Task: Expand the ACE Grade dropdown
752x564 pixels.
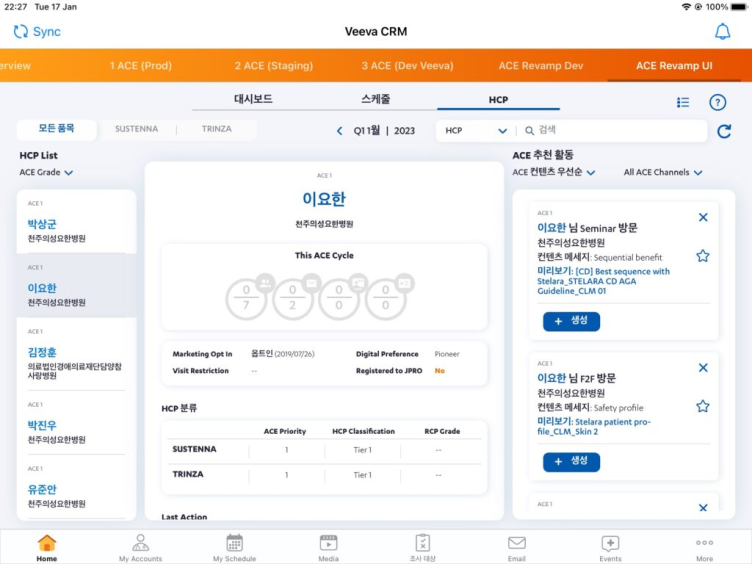Action: pos(47,173)
